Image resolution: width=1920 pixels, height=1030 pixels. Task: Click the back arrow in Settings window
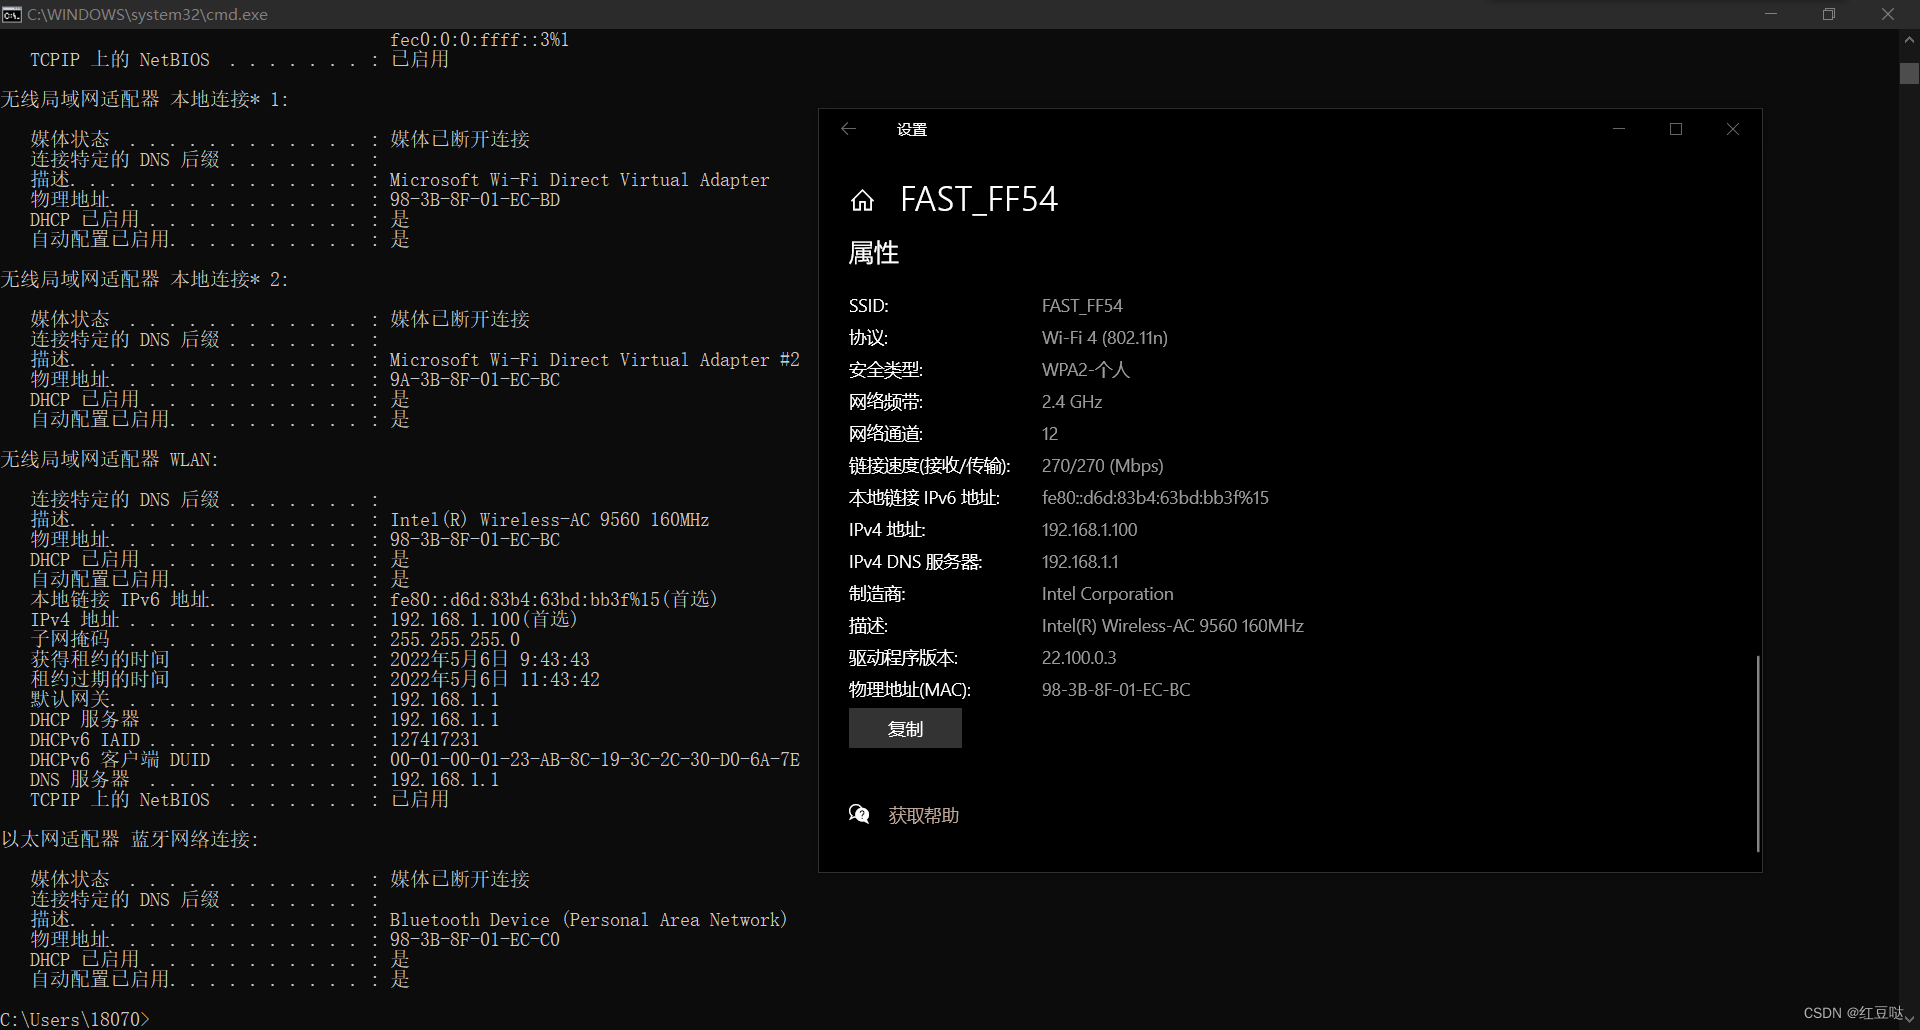tap(848, 129)
